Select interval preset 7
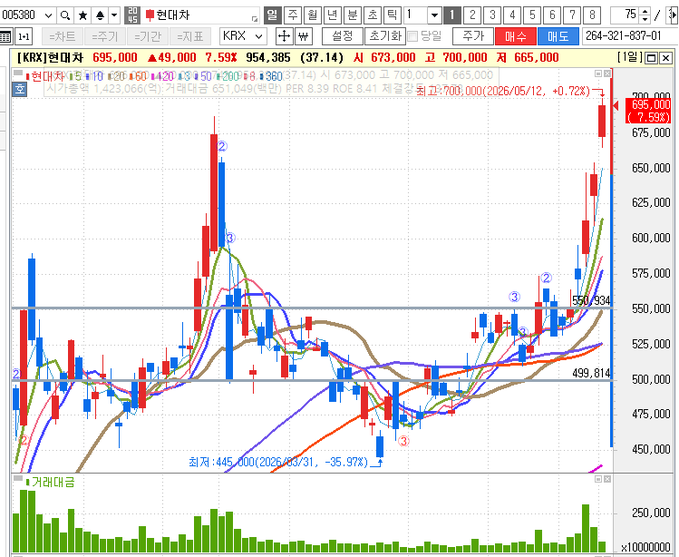 click(572, 16)
